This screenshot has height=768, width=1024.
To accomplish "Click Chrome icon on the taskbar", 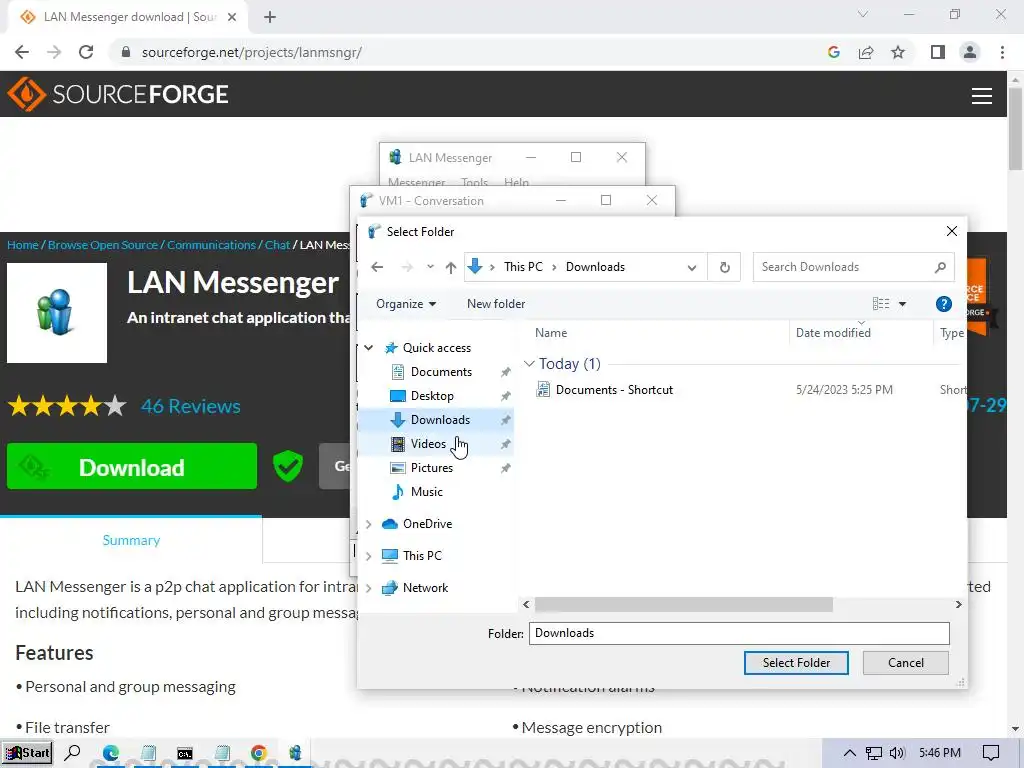I will click(x=259, y=753).
